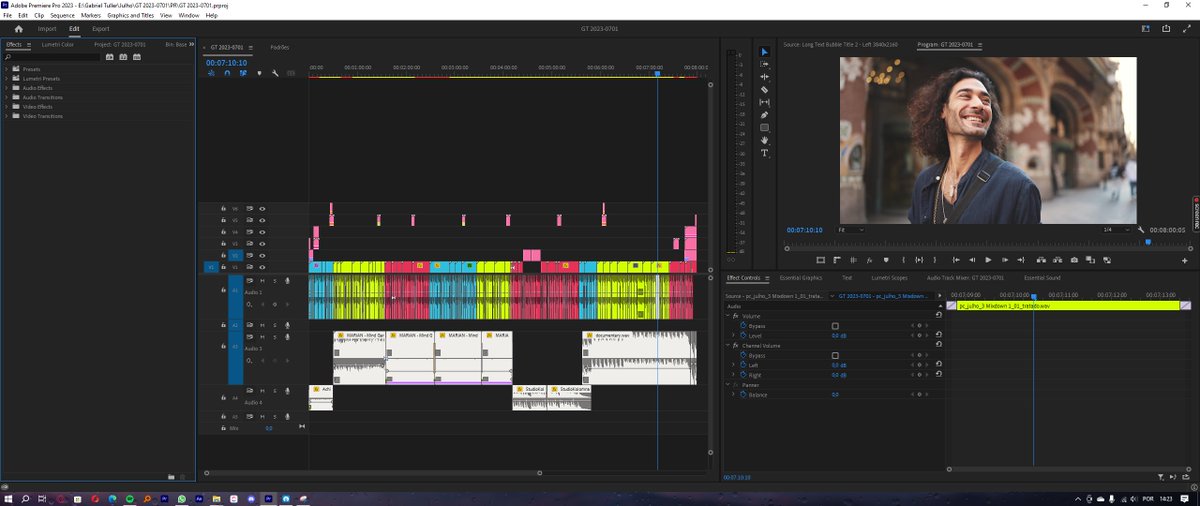Image resolution: width=1200 pixels, height=506 pixels.
Task: Open the Markers menu
Action: click(91, 15)
